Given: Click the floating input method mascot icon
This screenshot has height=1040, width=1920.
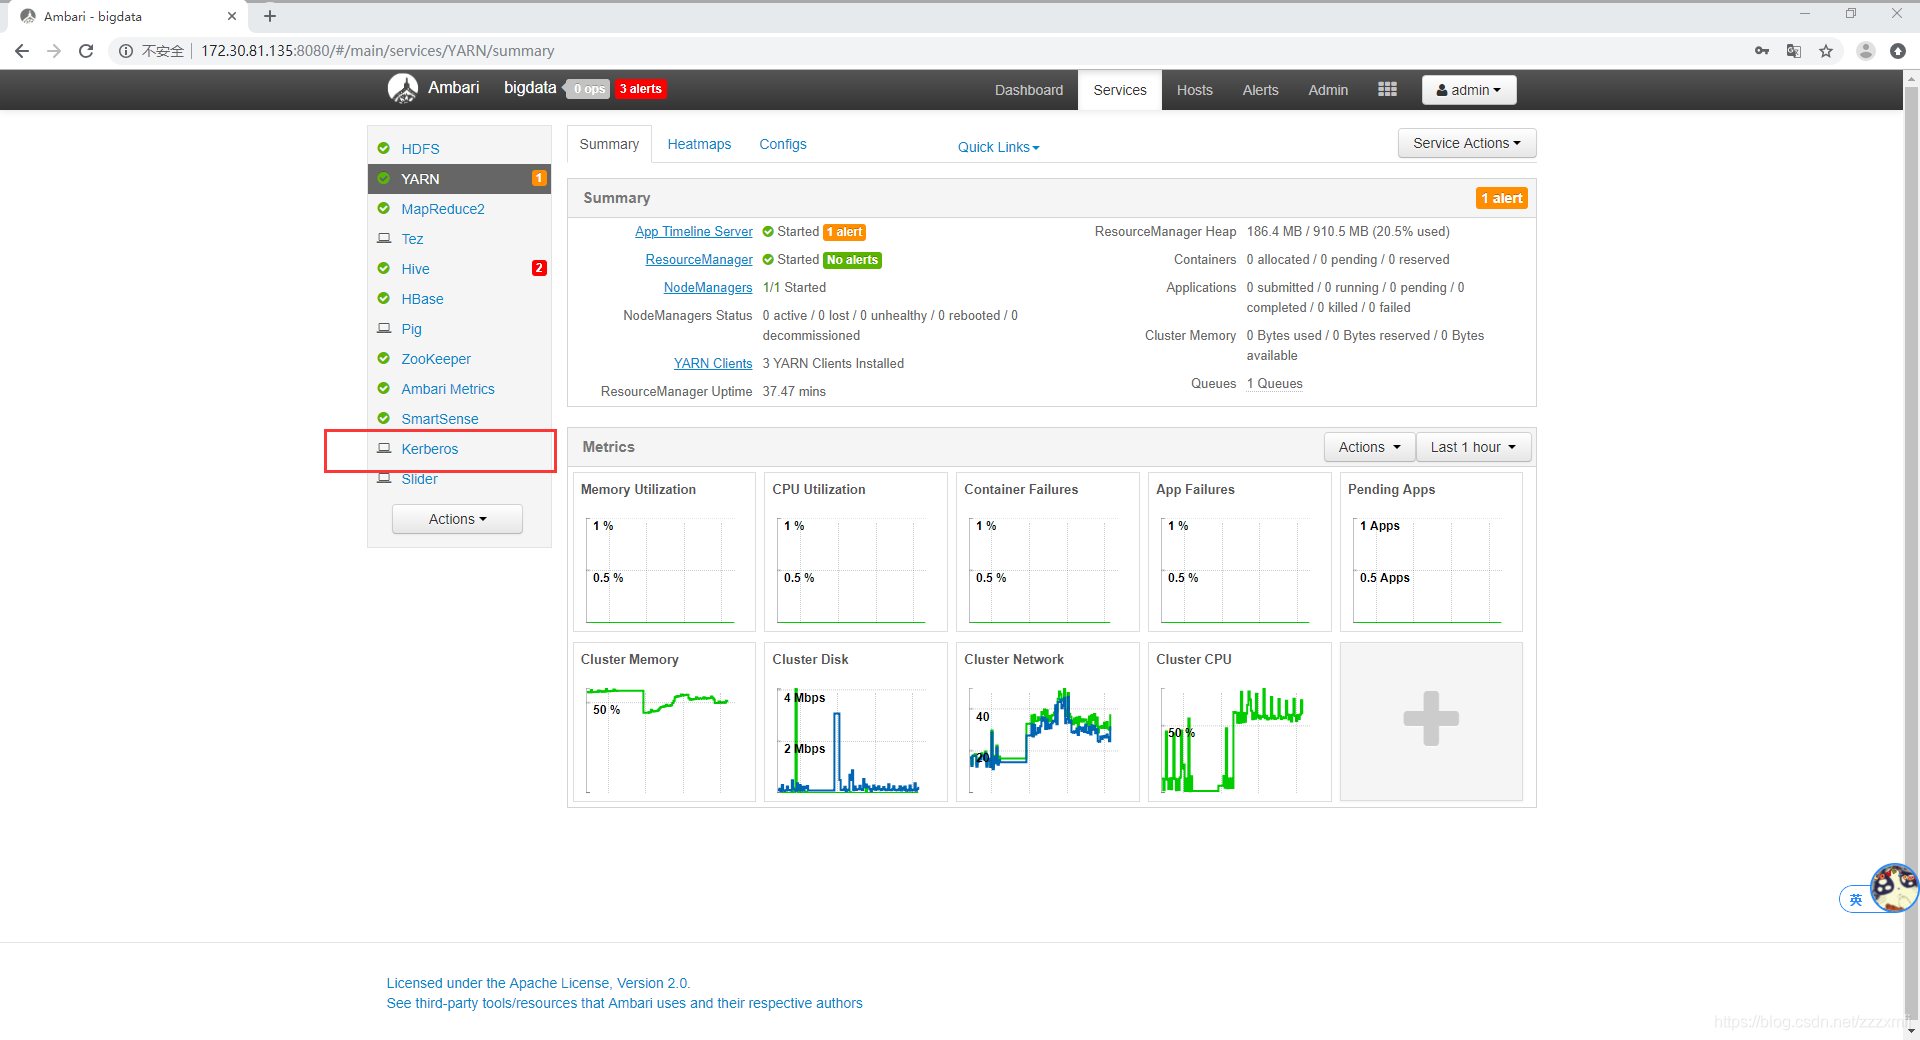Looking at the screenshot, I should pos(1894,888).
